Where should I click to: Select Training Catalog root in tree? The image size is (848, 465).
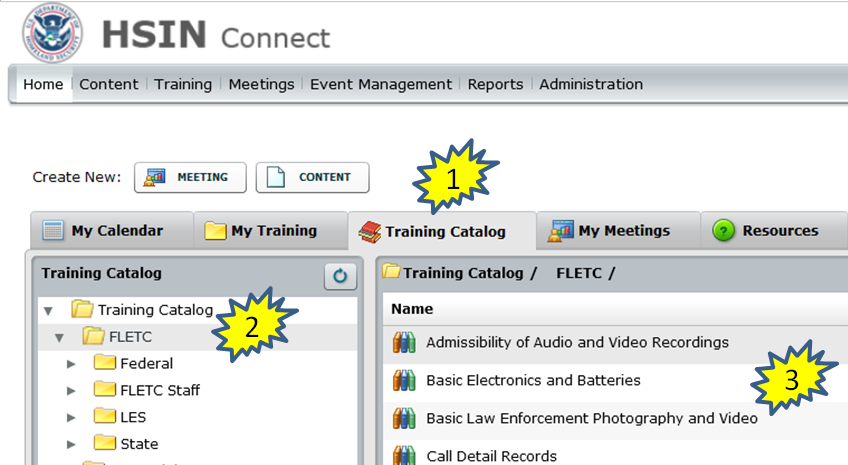point(155,310)
